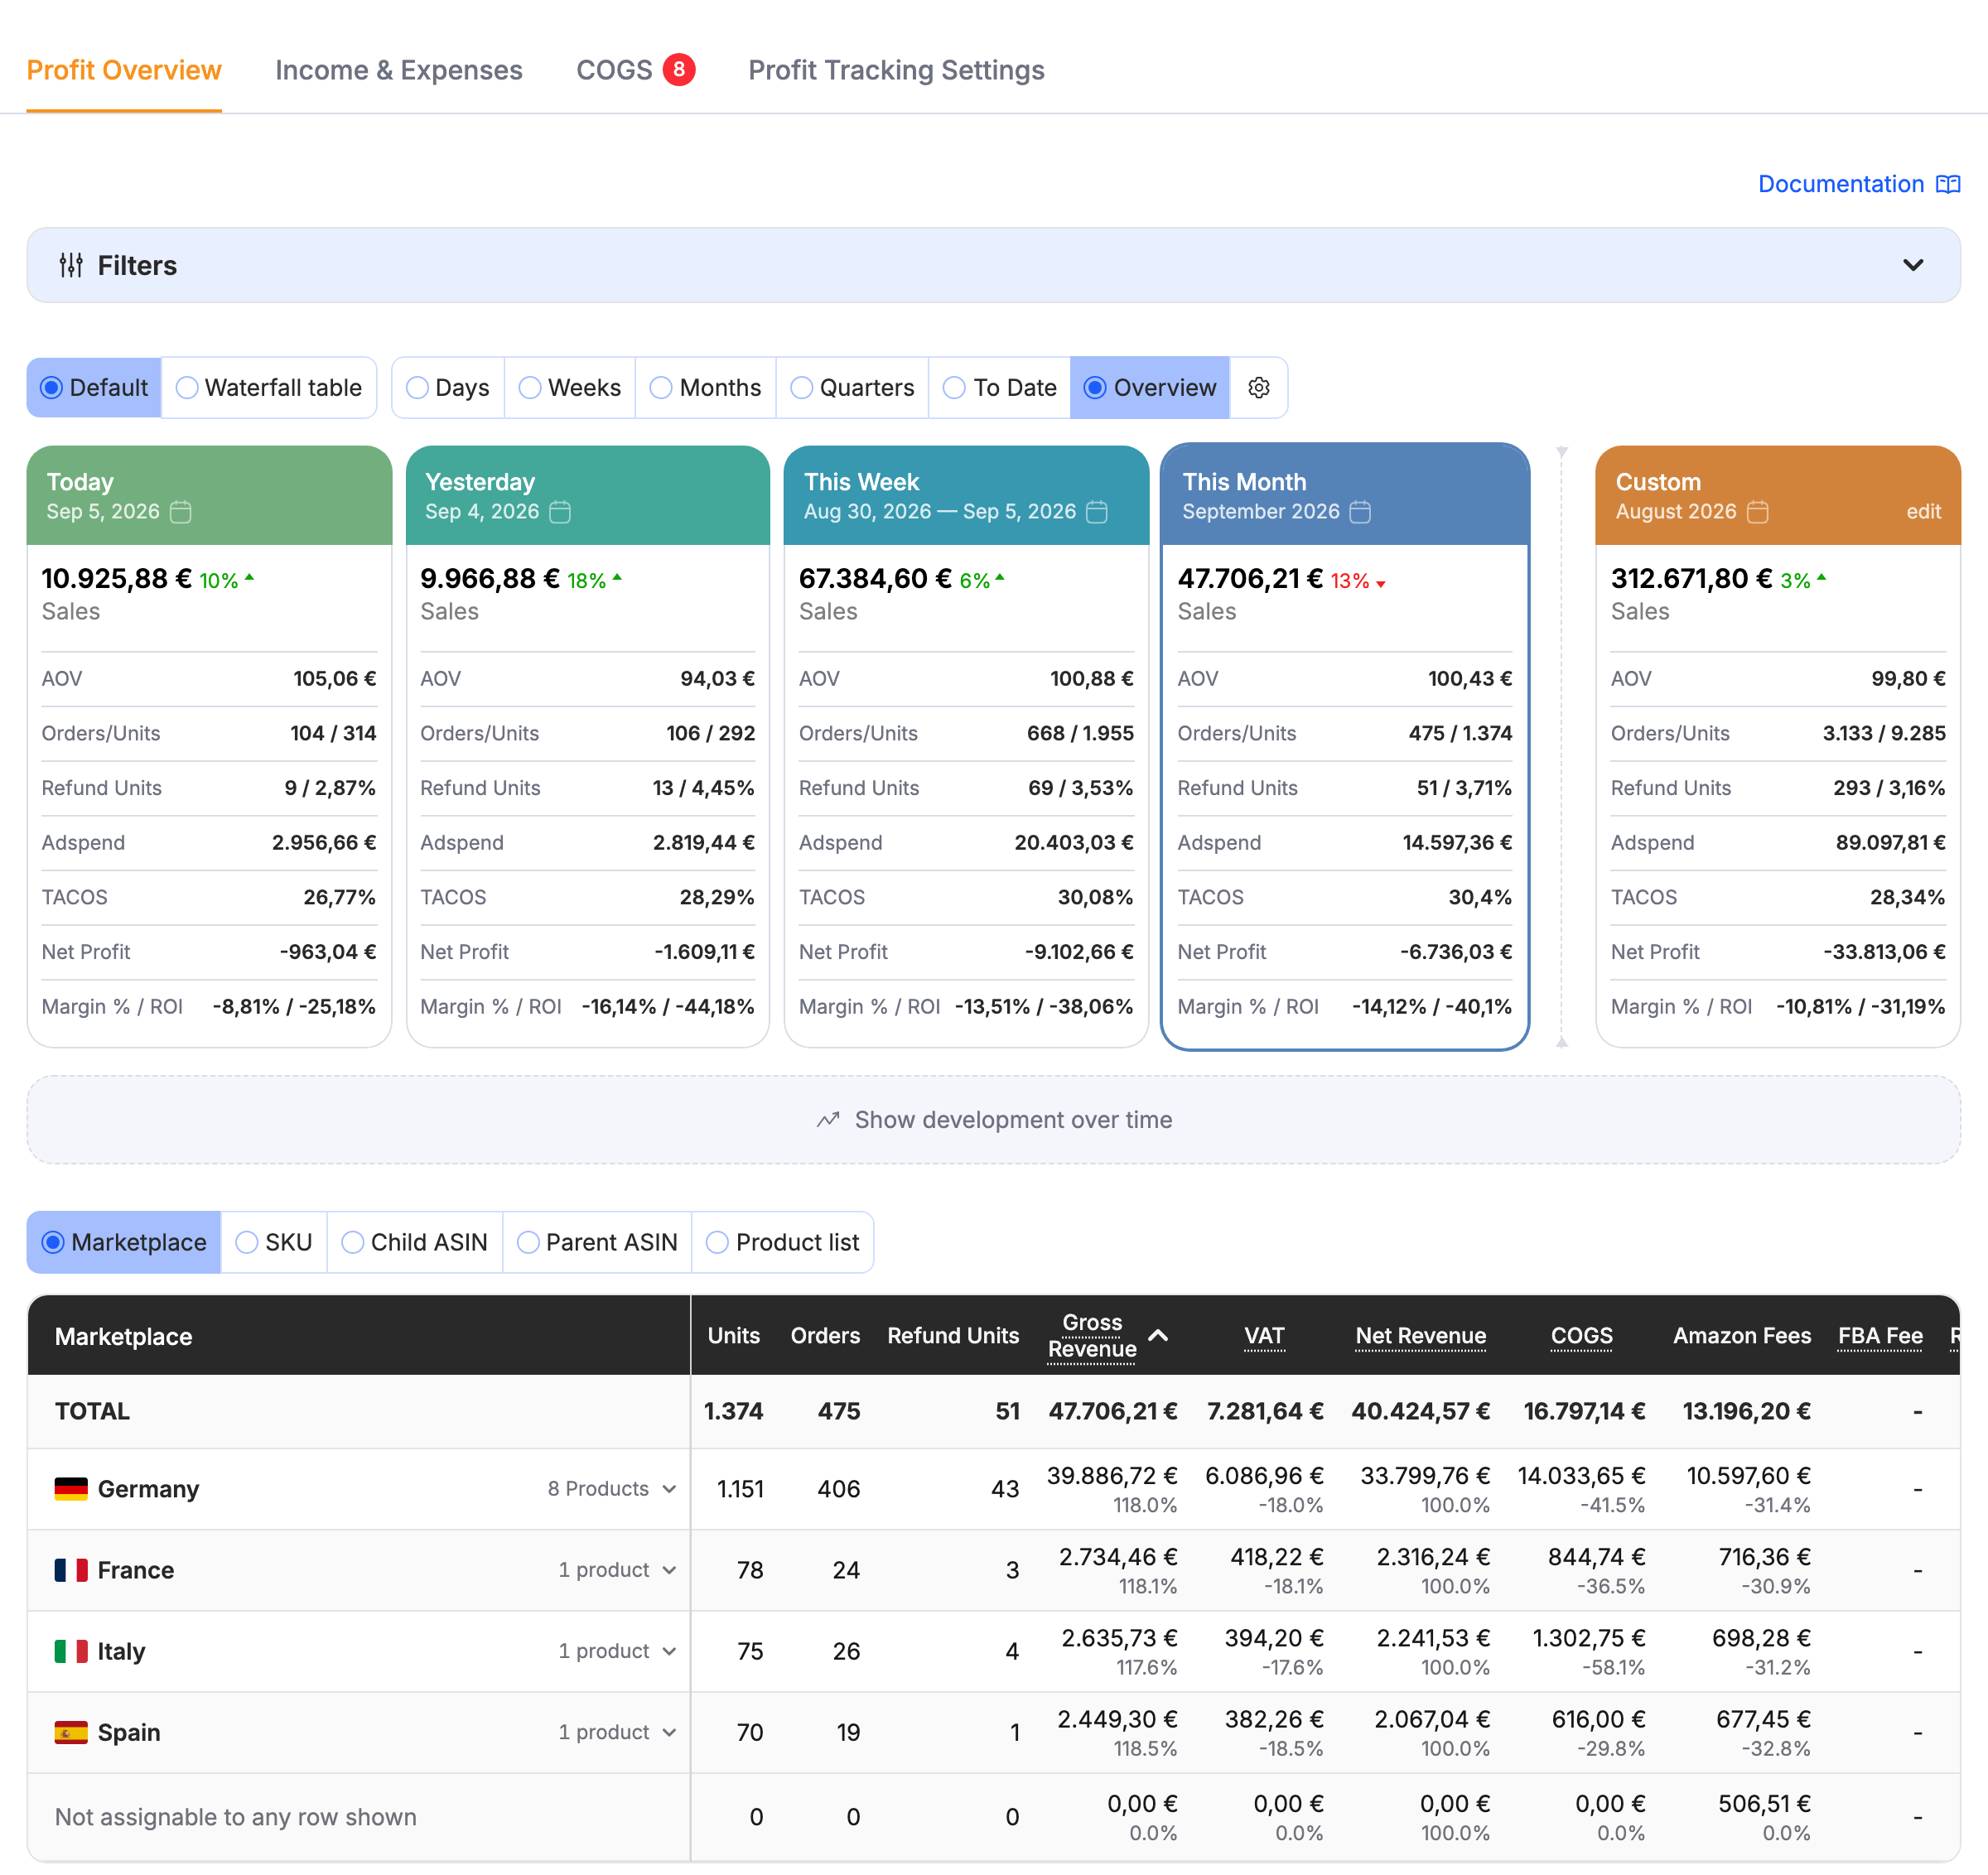Select the Weeks radio option

tap(570, 387)
